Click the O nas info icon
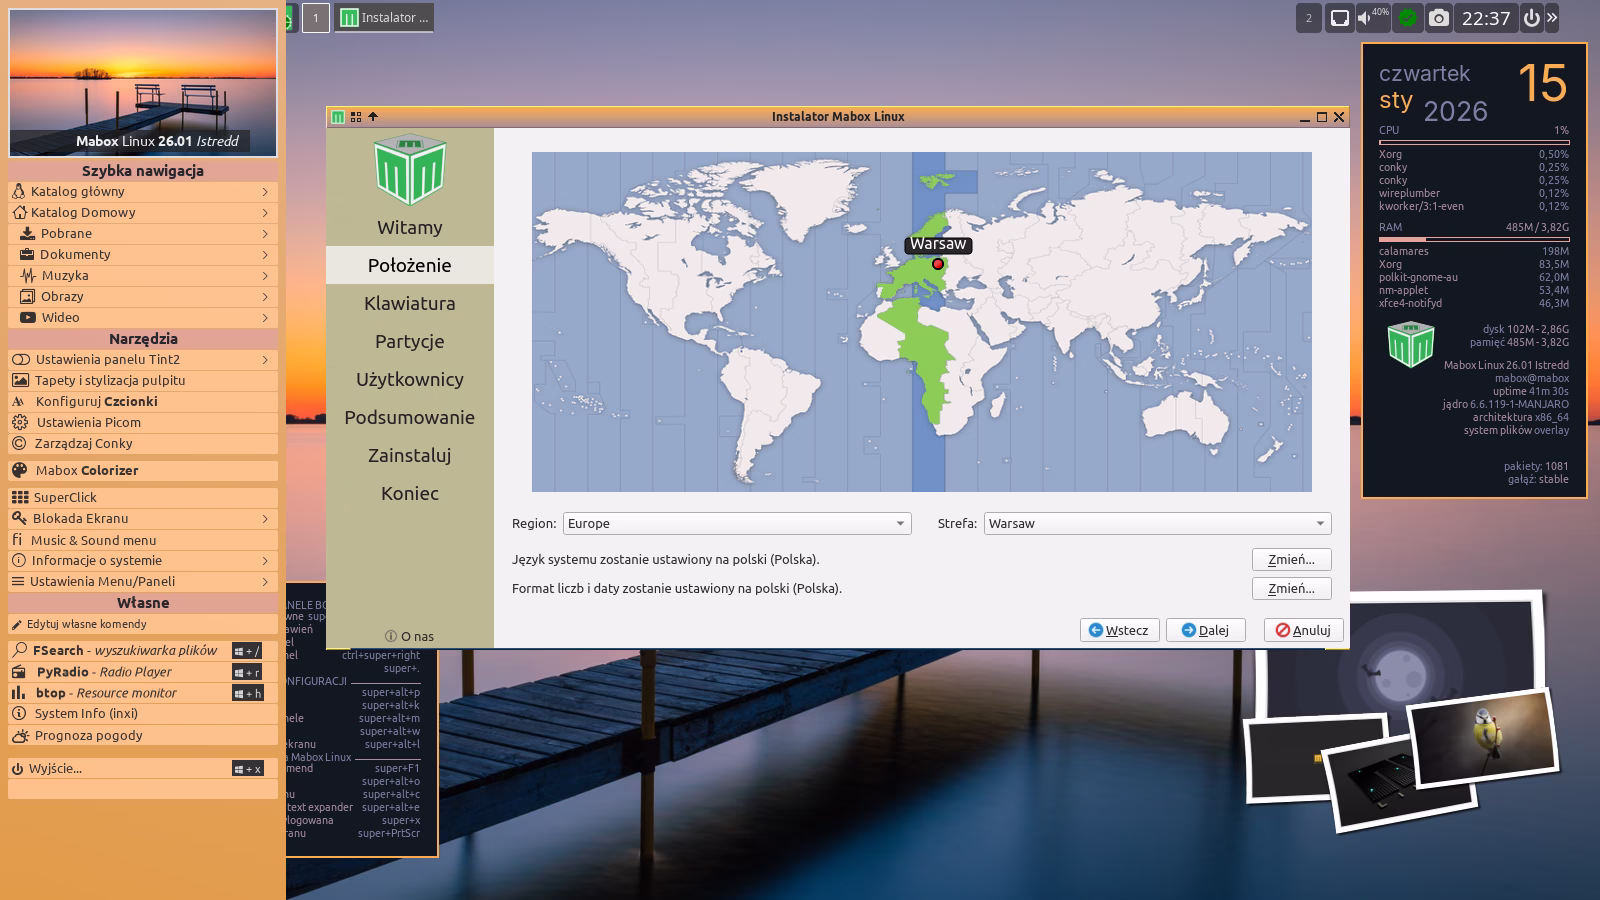This screenshot has height=900, width=1600. coord(391,636)
